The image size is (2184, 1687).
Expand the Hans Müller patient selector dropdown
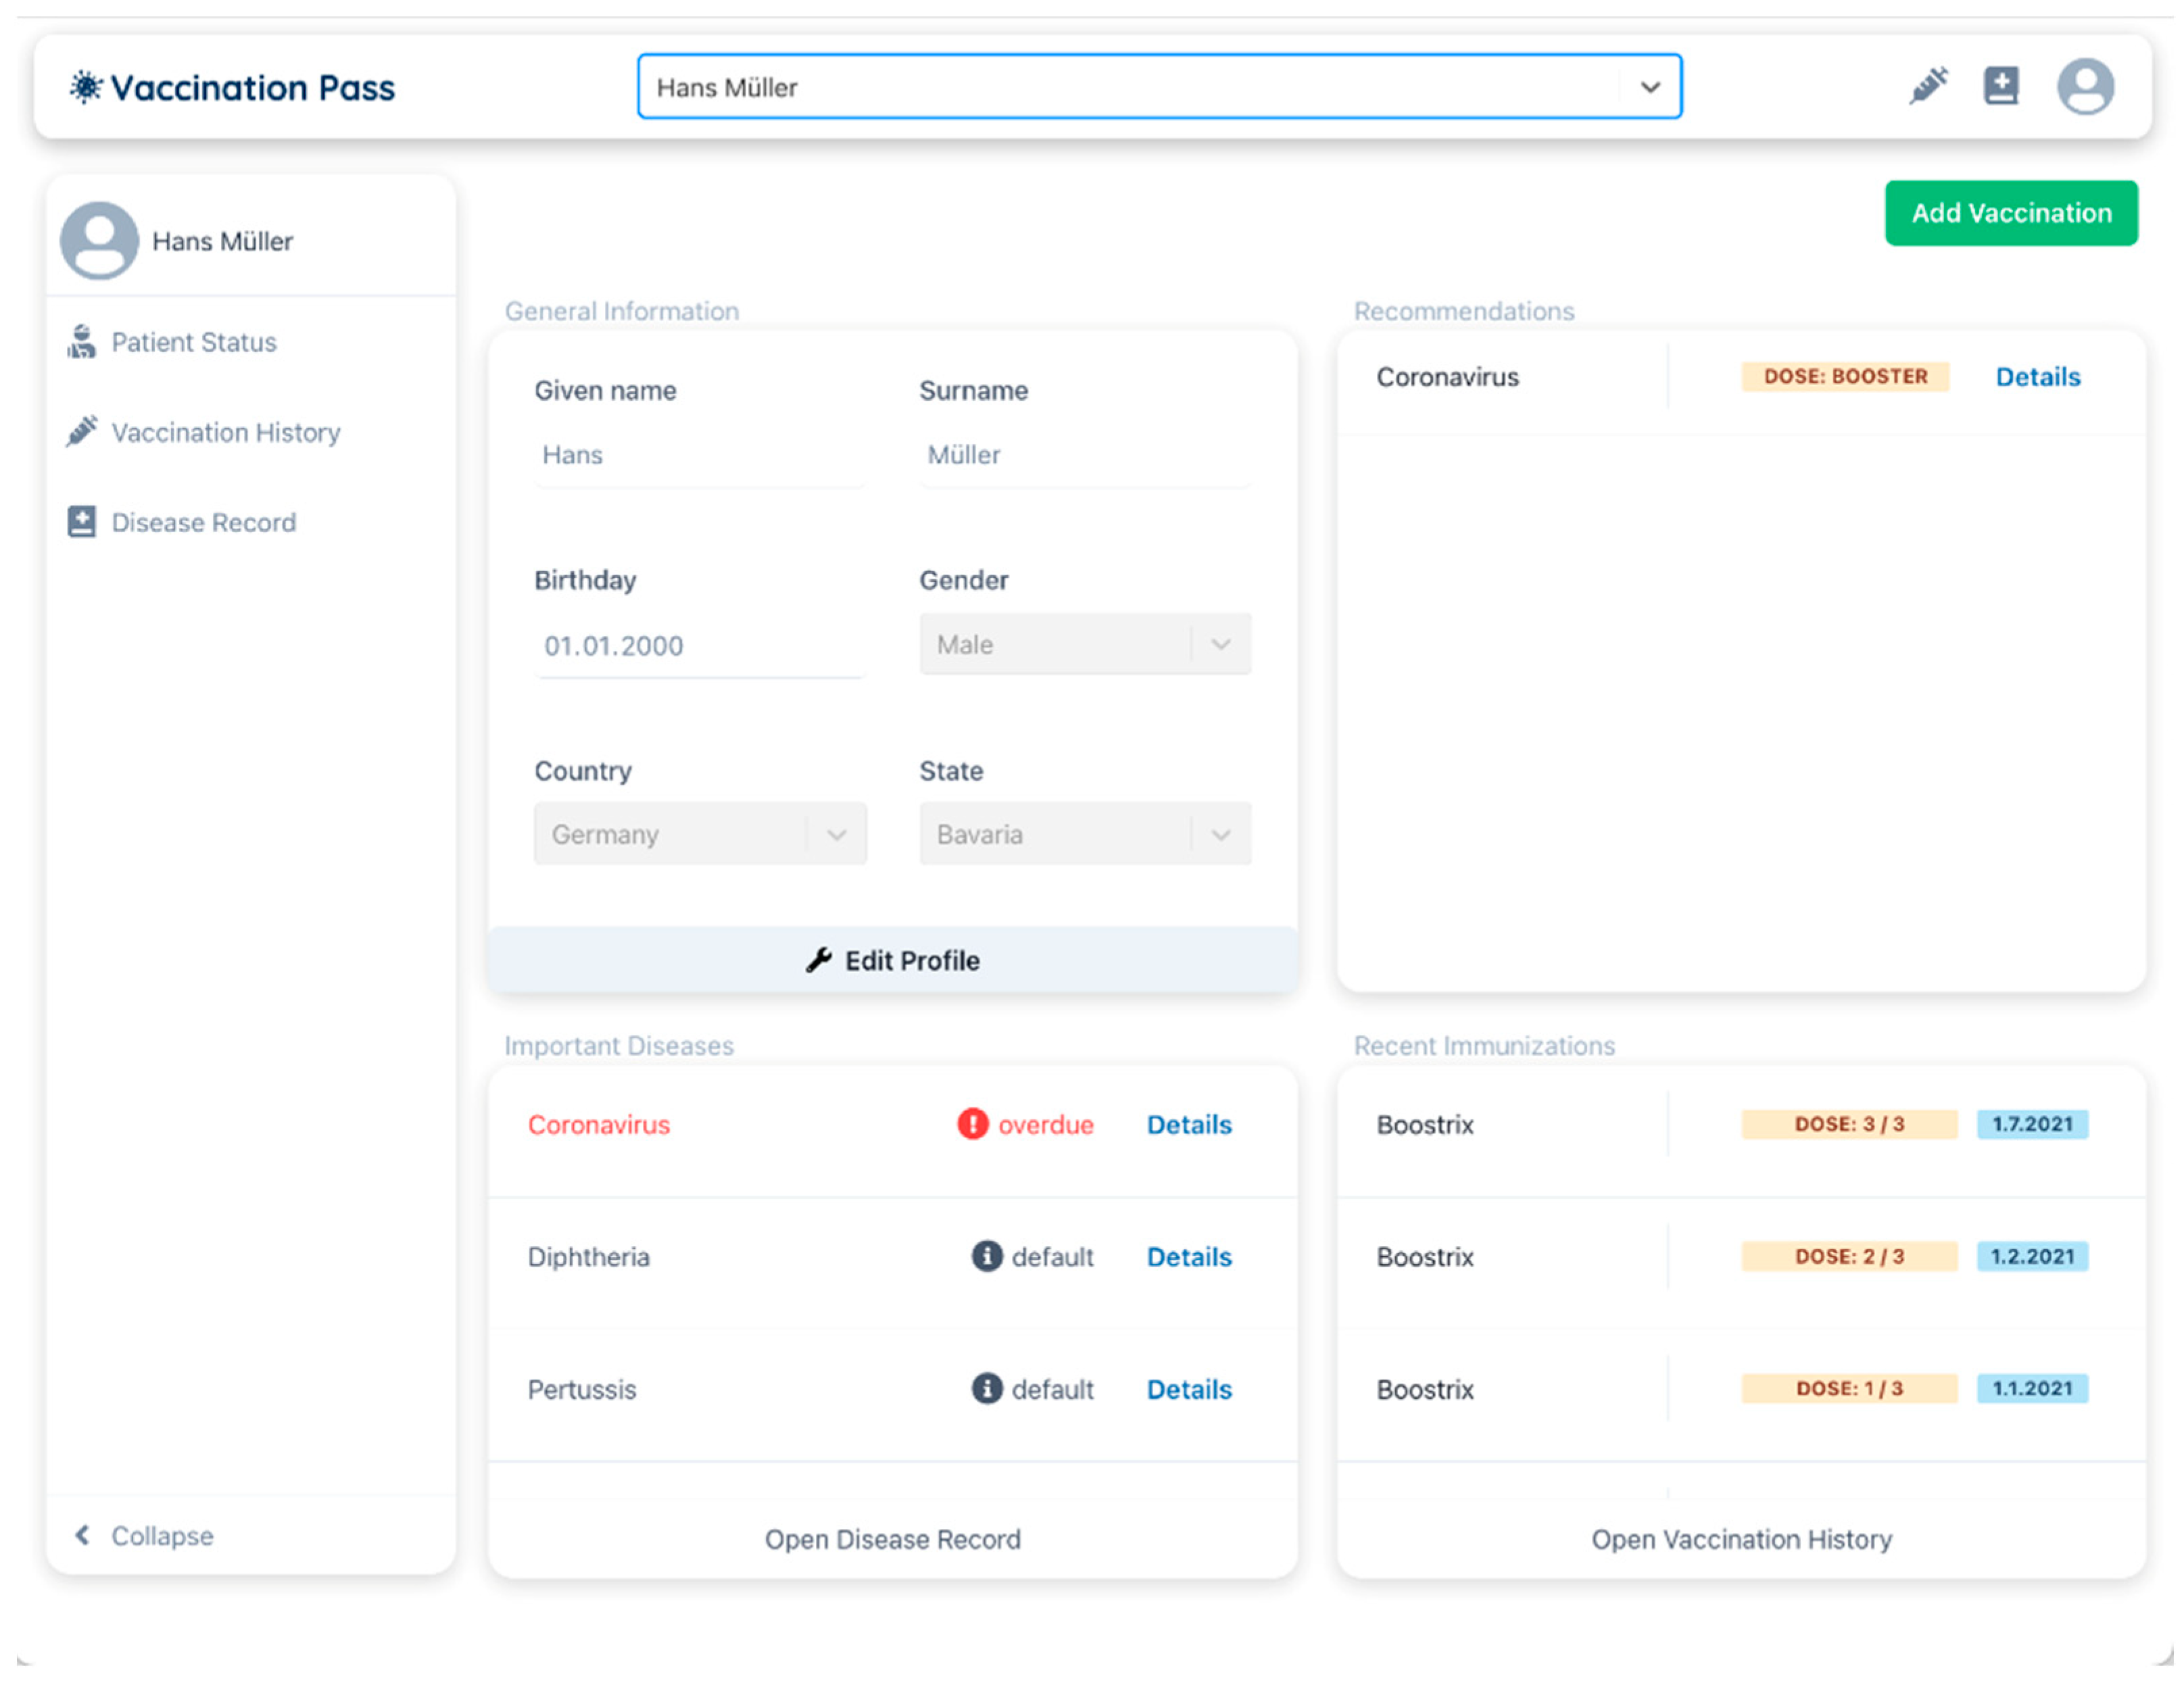[1649, 87]
